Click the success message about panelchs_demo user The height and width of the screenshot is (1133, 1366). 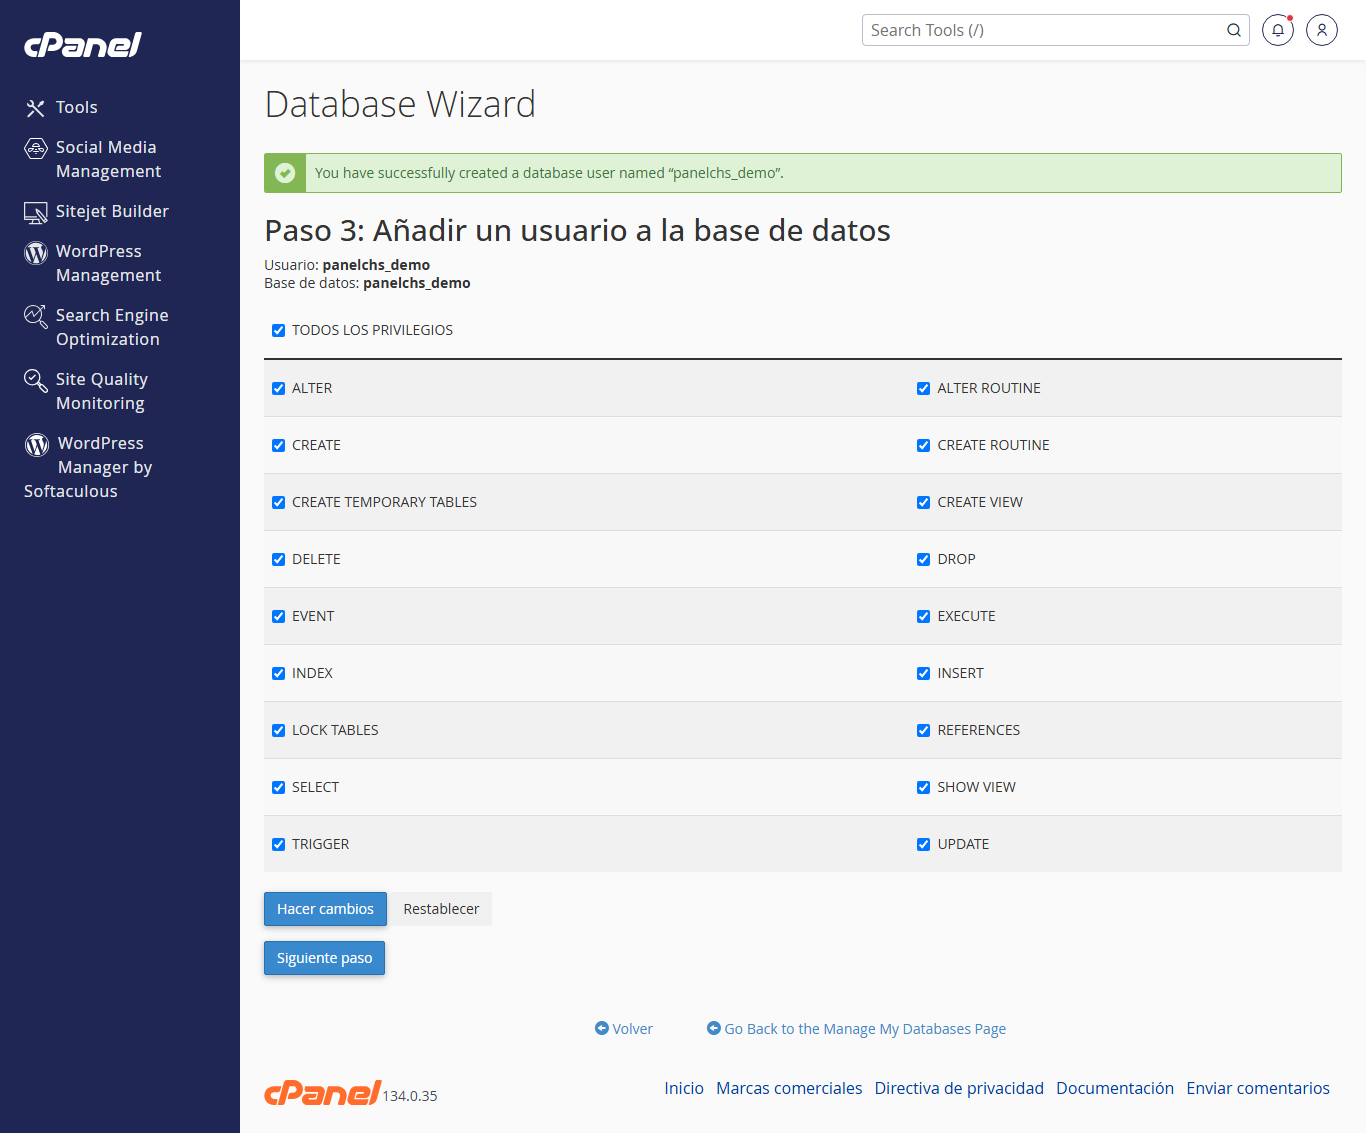tap(549, 173)
